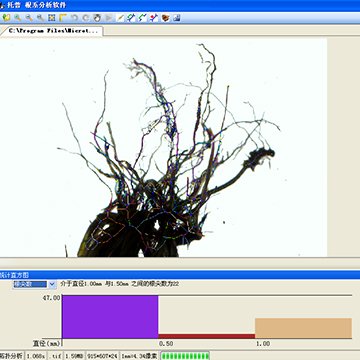360x360 pixels.
Task: Click the dark red 0.50–1.00 histogram bar
Action: (x=207, y=336)
